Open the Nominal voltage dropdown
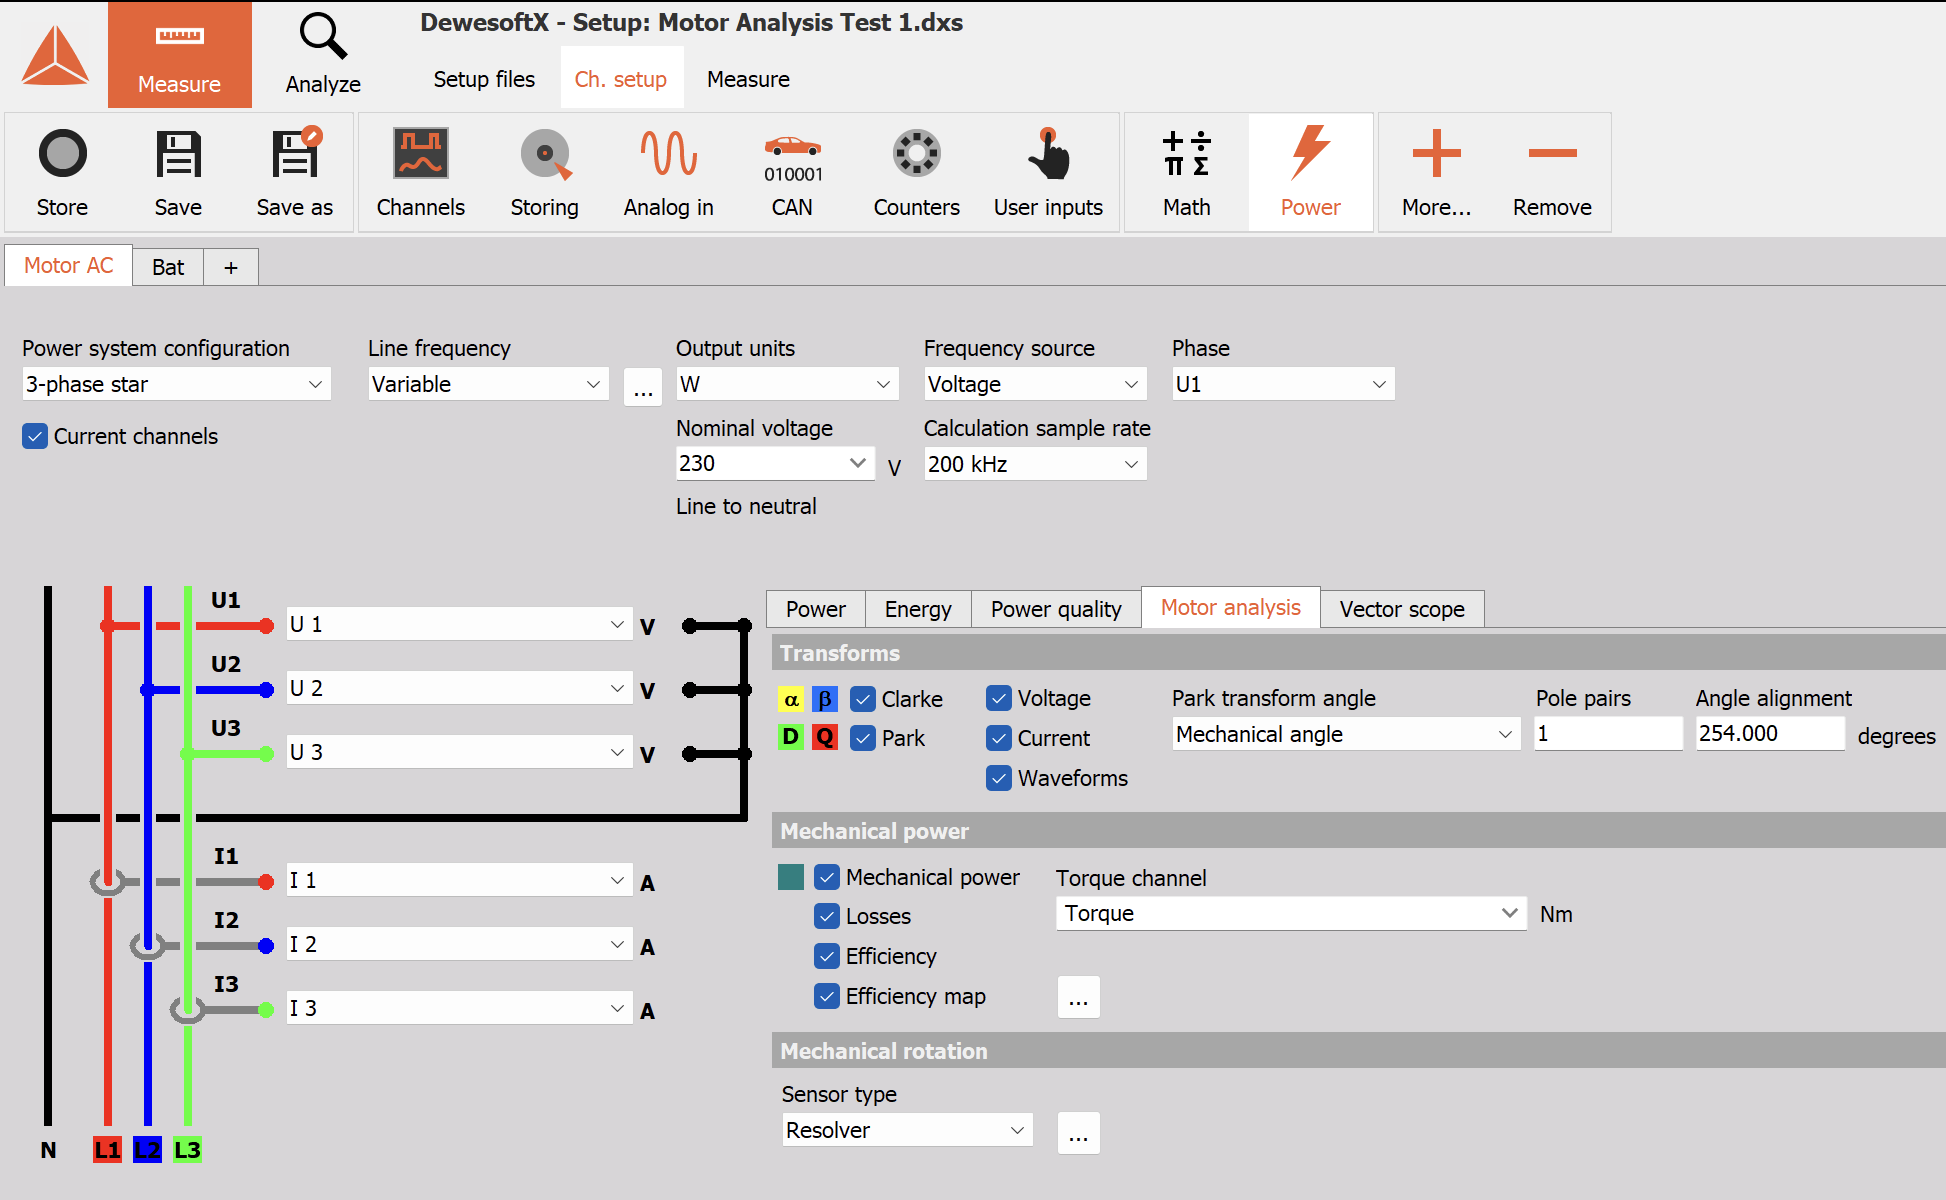1946x1200 pixels. tap(775, 464)
